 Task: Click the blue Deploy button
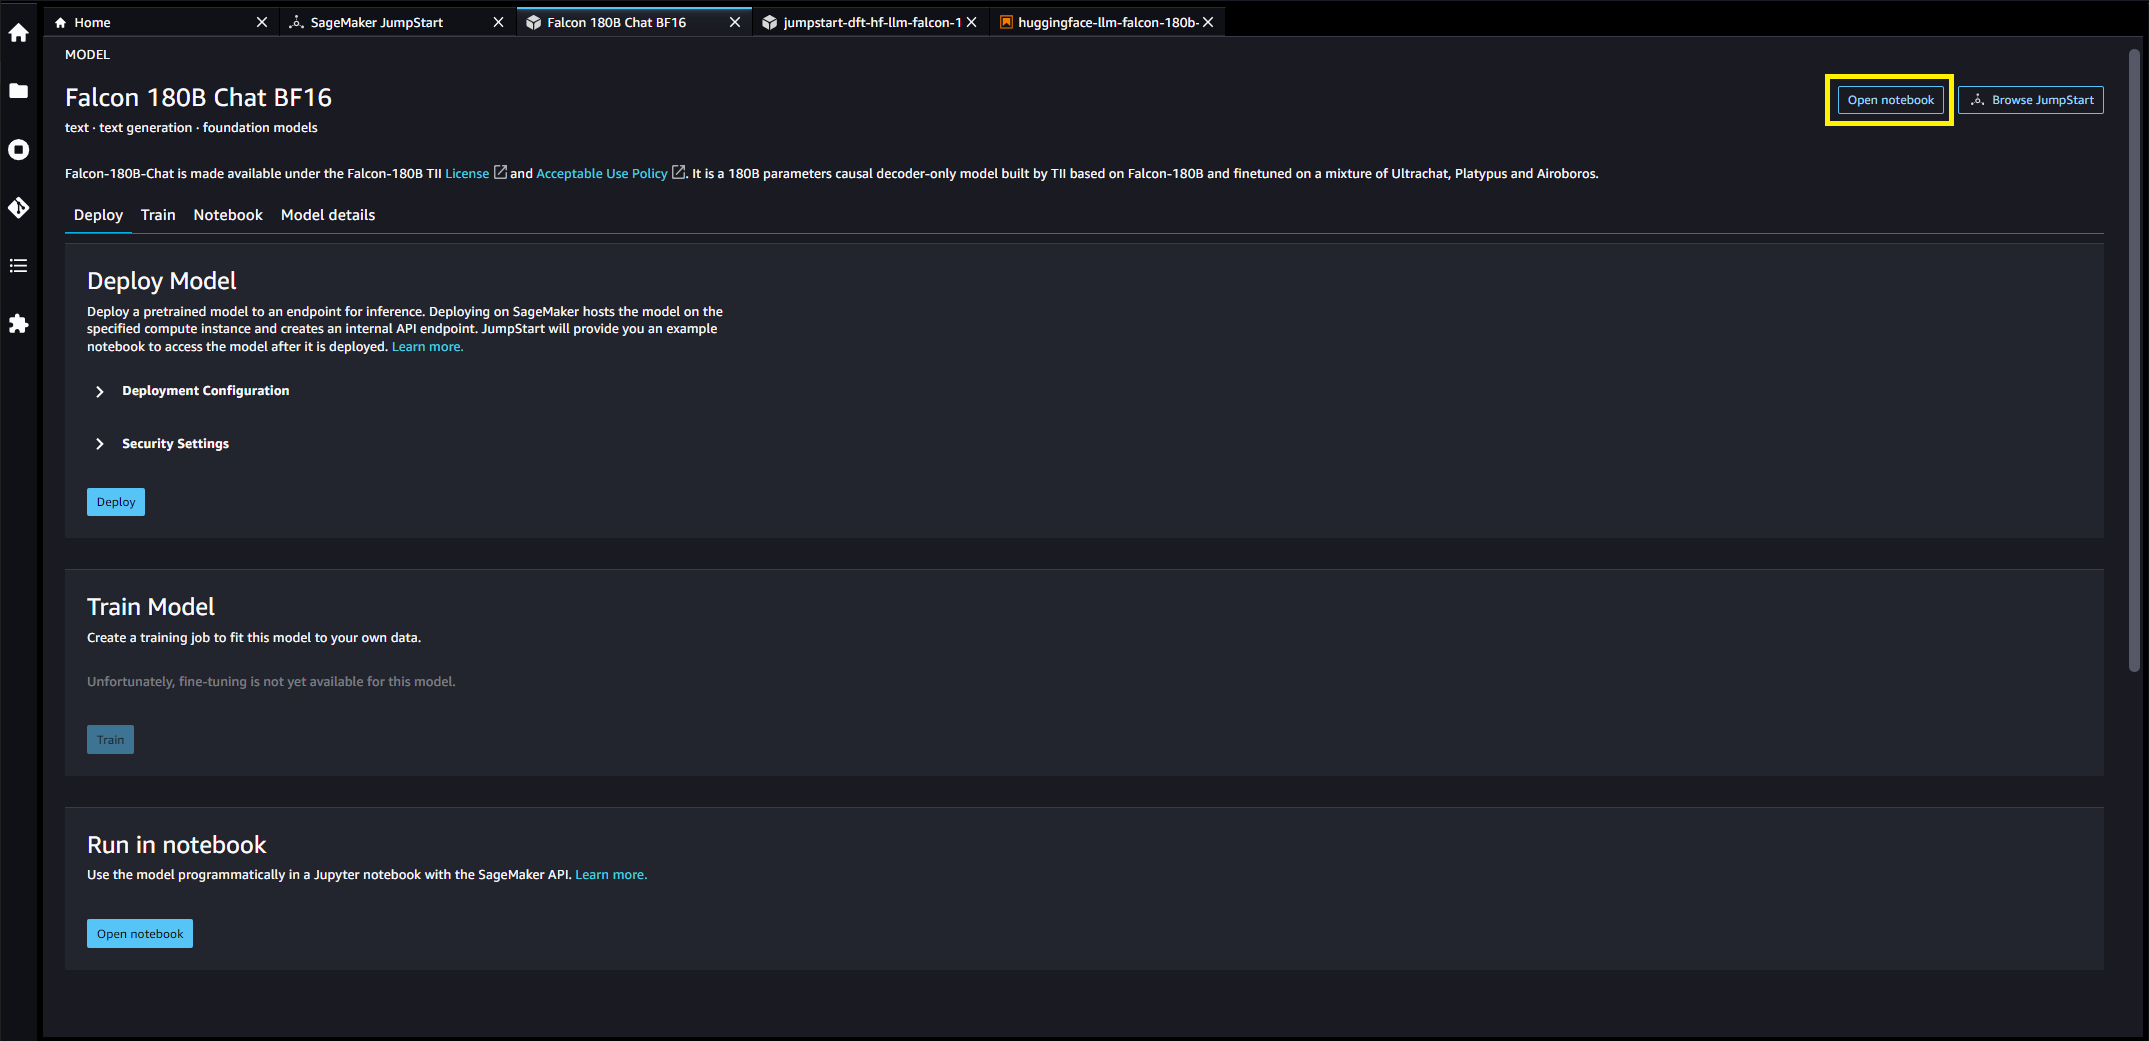point(116,502)
